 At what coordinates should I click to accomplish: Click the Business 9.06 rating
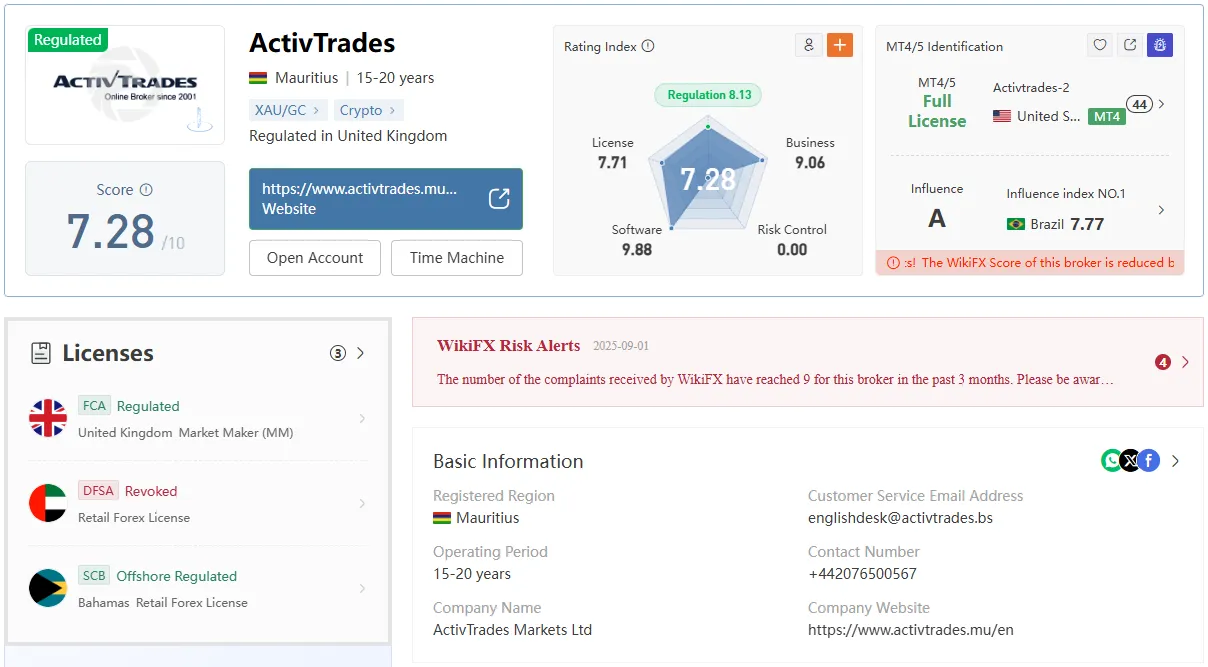tap(810, 153)
